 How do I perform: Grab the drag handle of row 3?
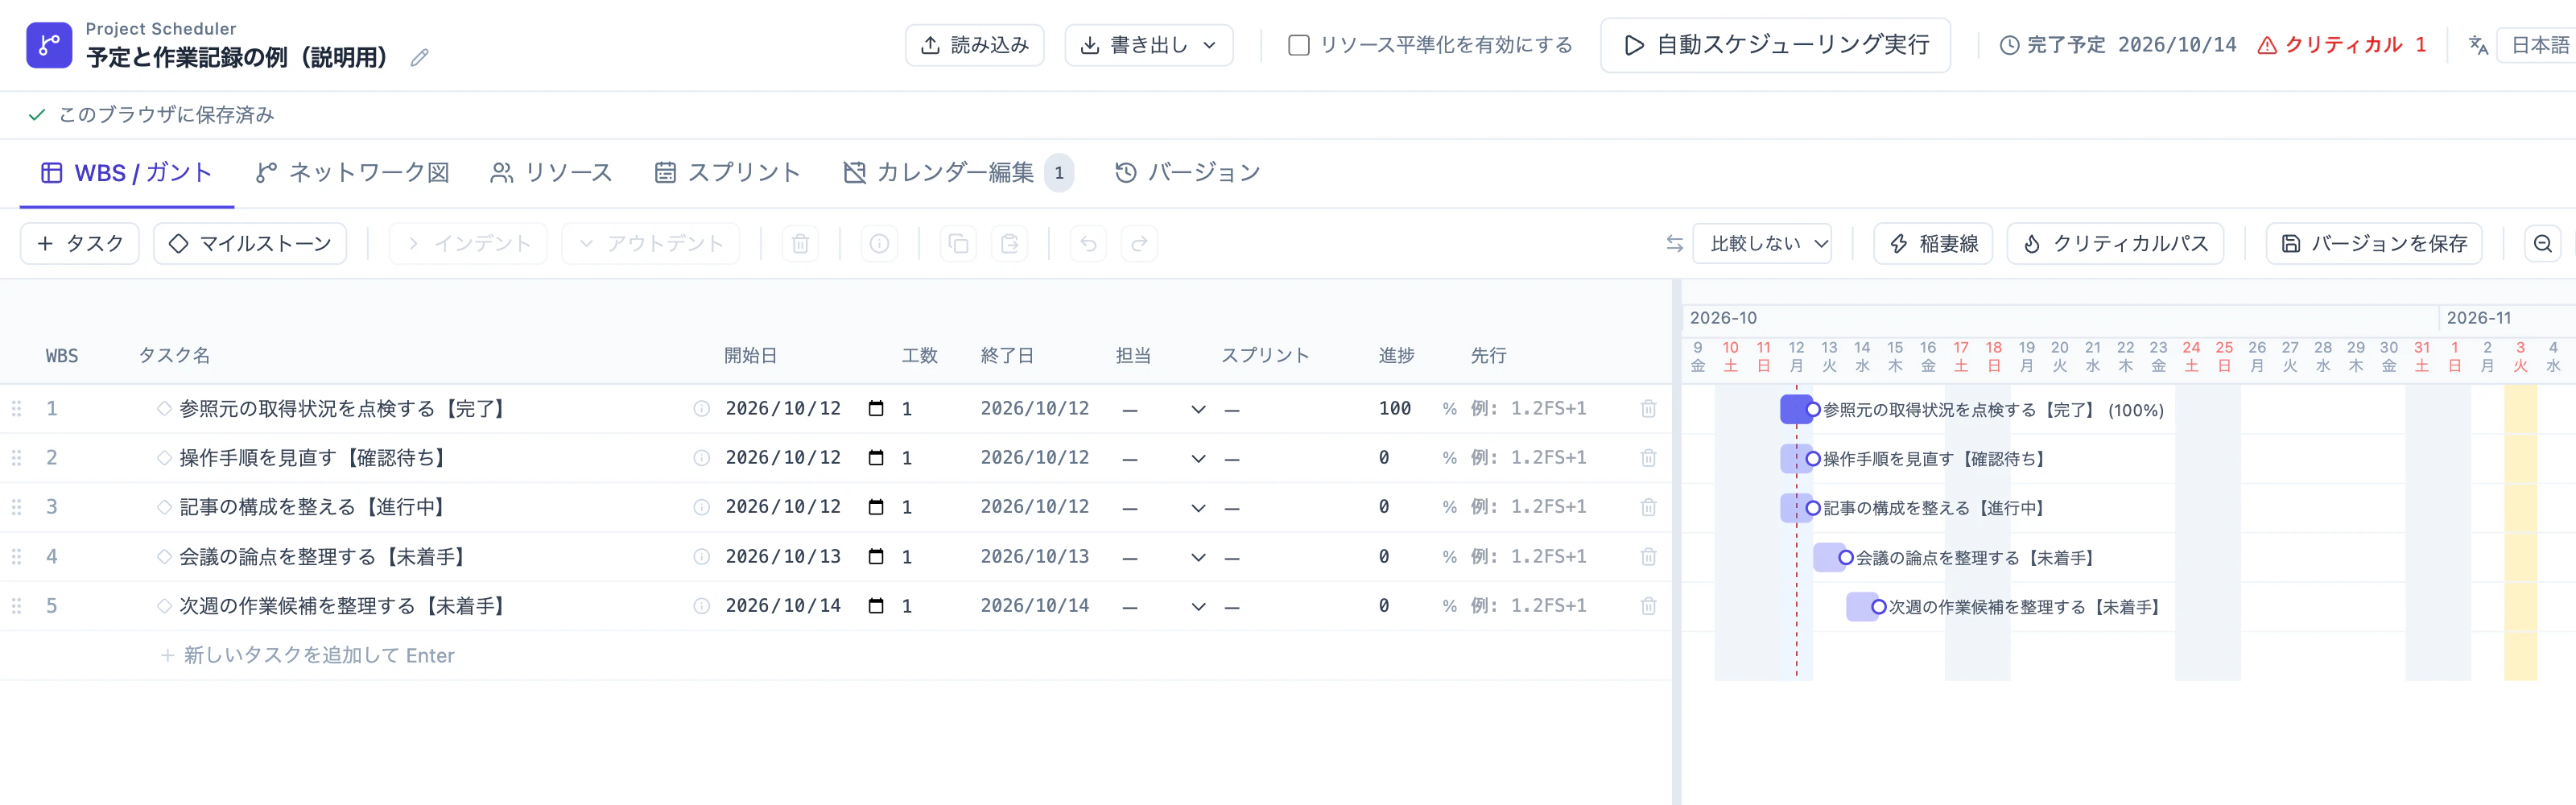coord(16,507)
